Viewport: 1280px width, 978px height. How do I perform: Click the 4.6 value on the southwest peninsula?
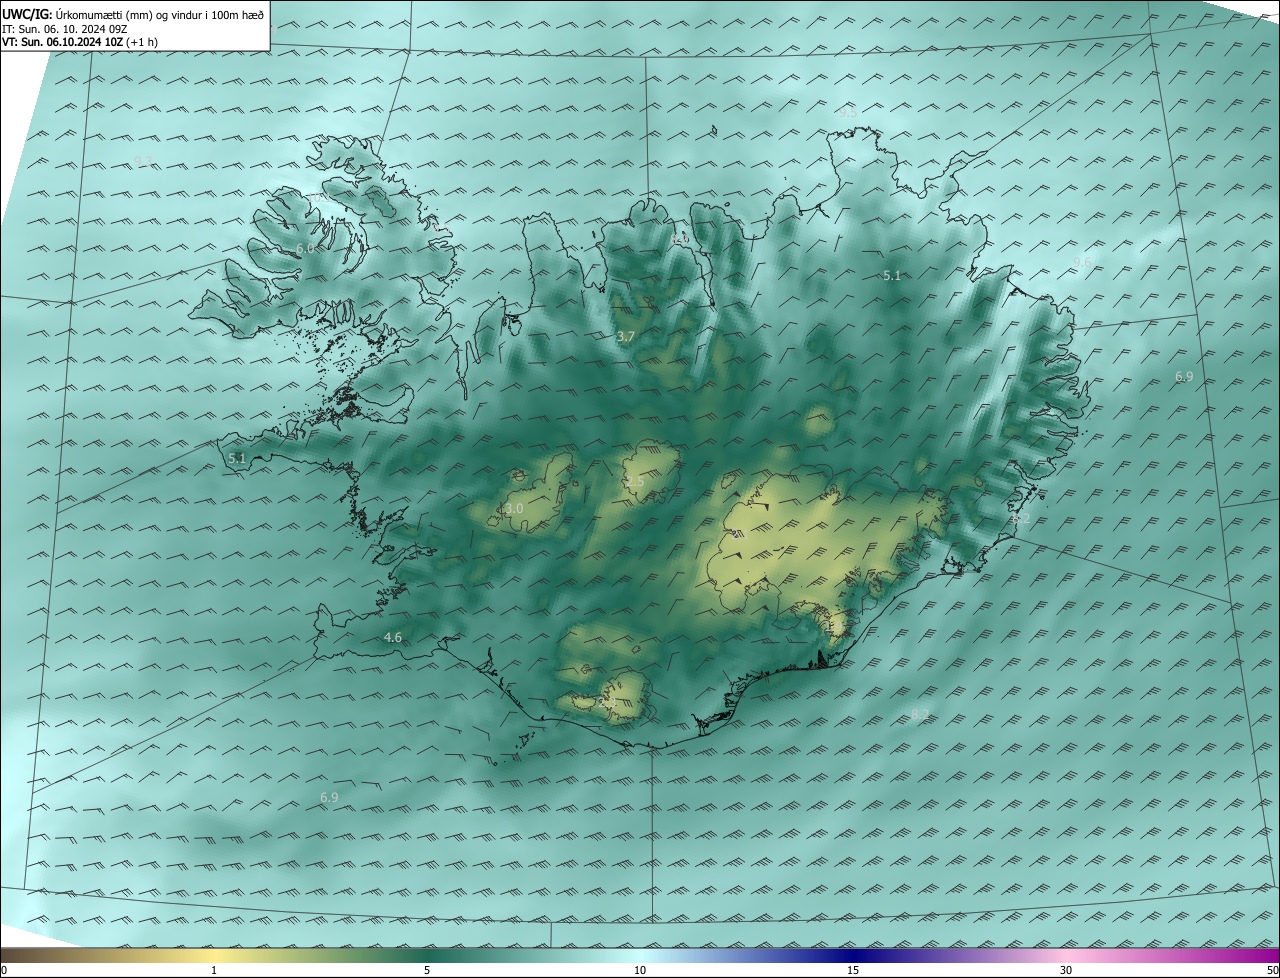coord(393,638)
